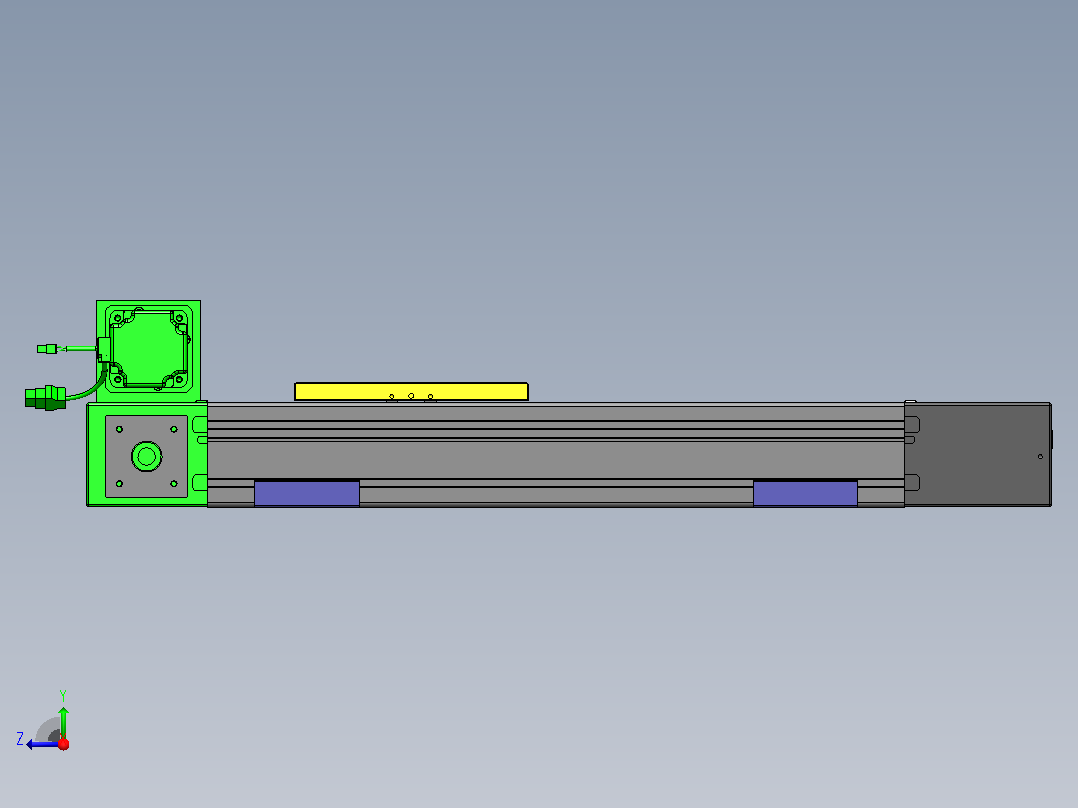This screenshot has width=1078, height=808.
Task: Select the yellow slider carriage plate
Action: coord(411,391)
